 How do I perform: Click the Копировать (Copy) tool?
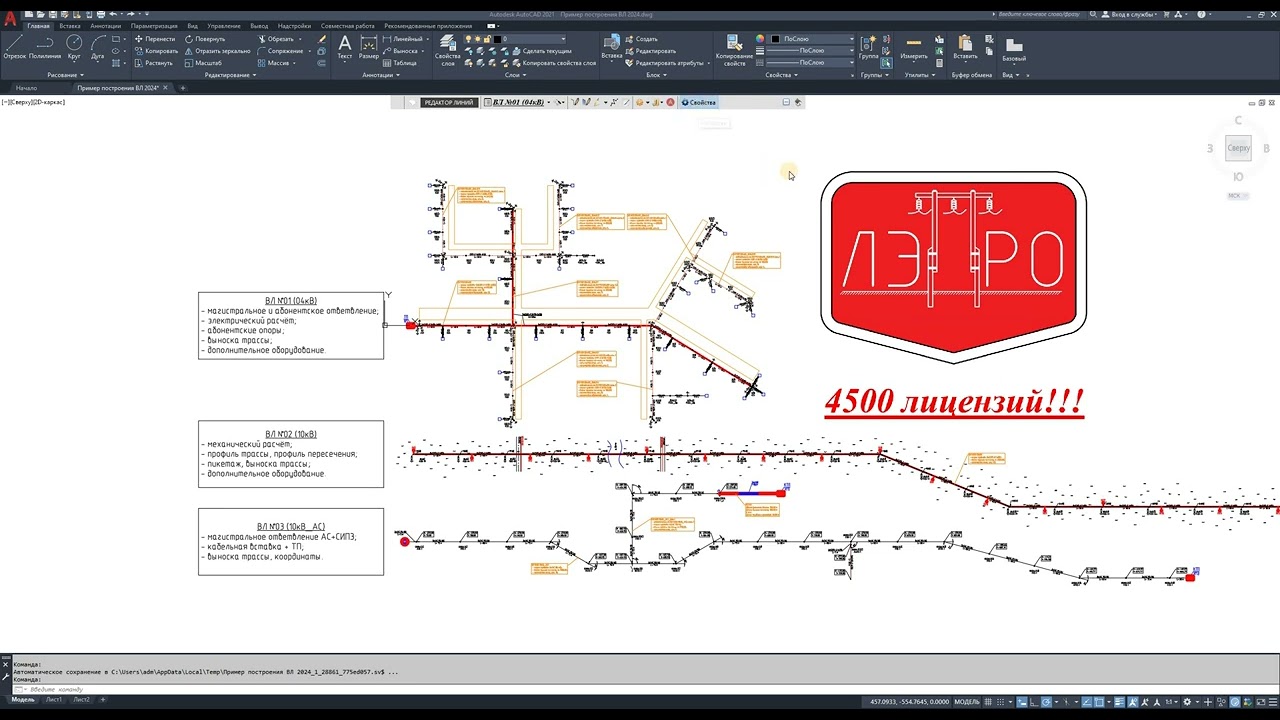click(x=155, y=51)
